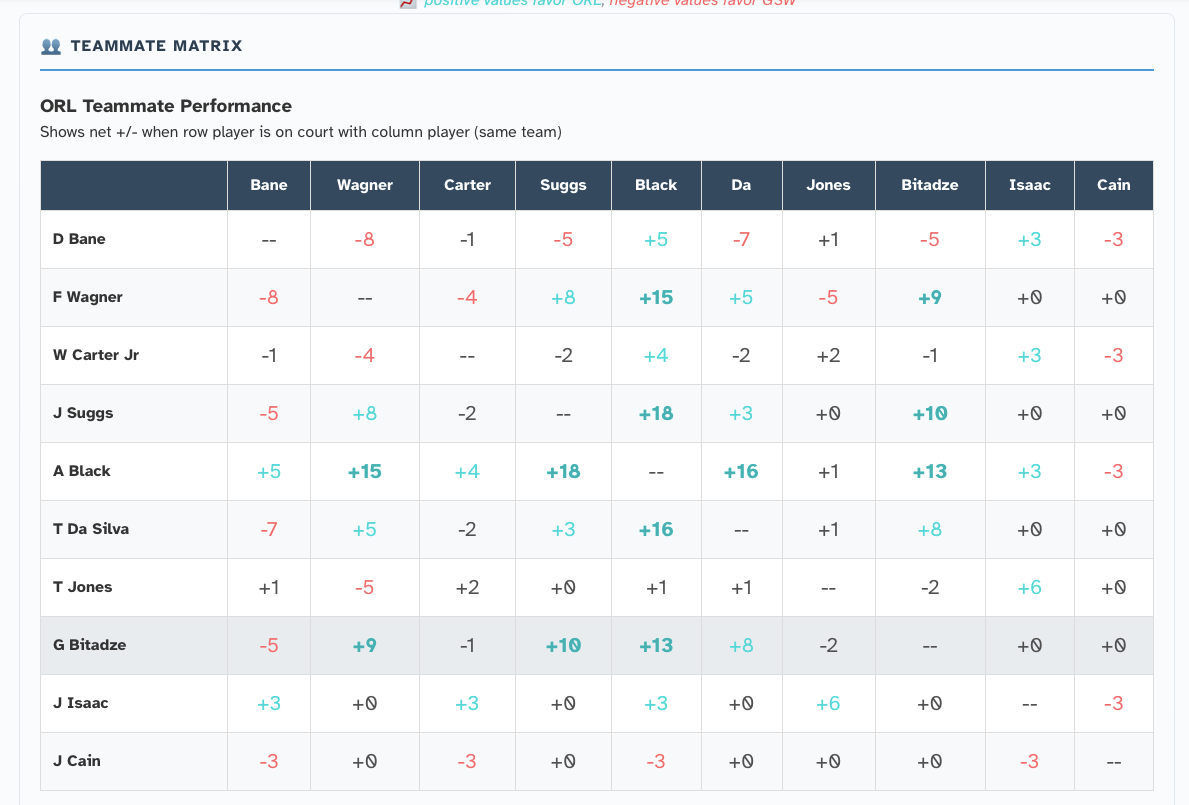The width and height of the screenshot is (1189, 805).
Task: Click -5 in F Wagner row, Jones column
Action: [x=829, y=298]
